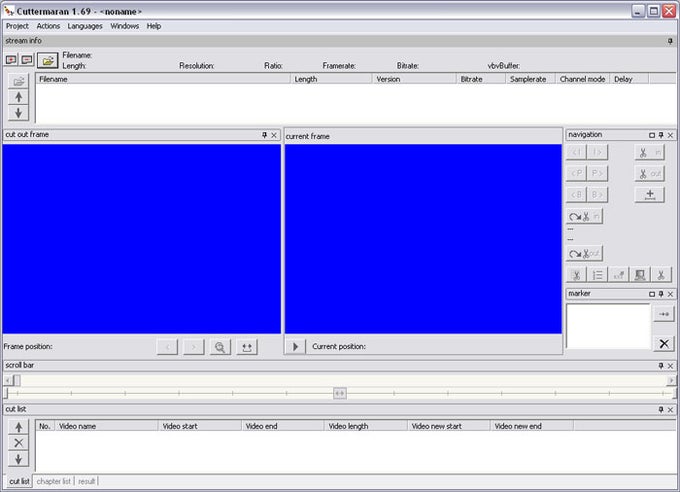Click the scroll bar right arrow
The image size is (680, 492).
pos(671,380)
